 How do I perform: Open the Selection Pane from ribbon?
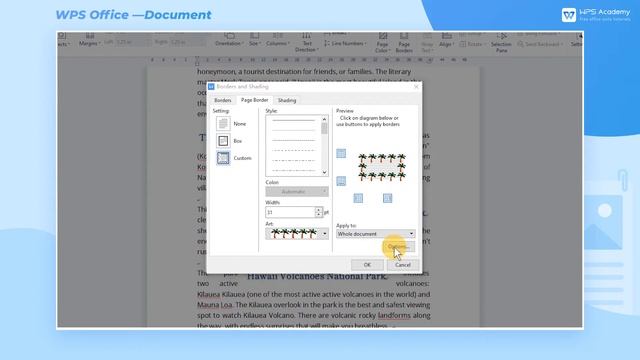(501, 42)
